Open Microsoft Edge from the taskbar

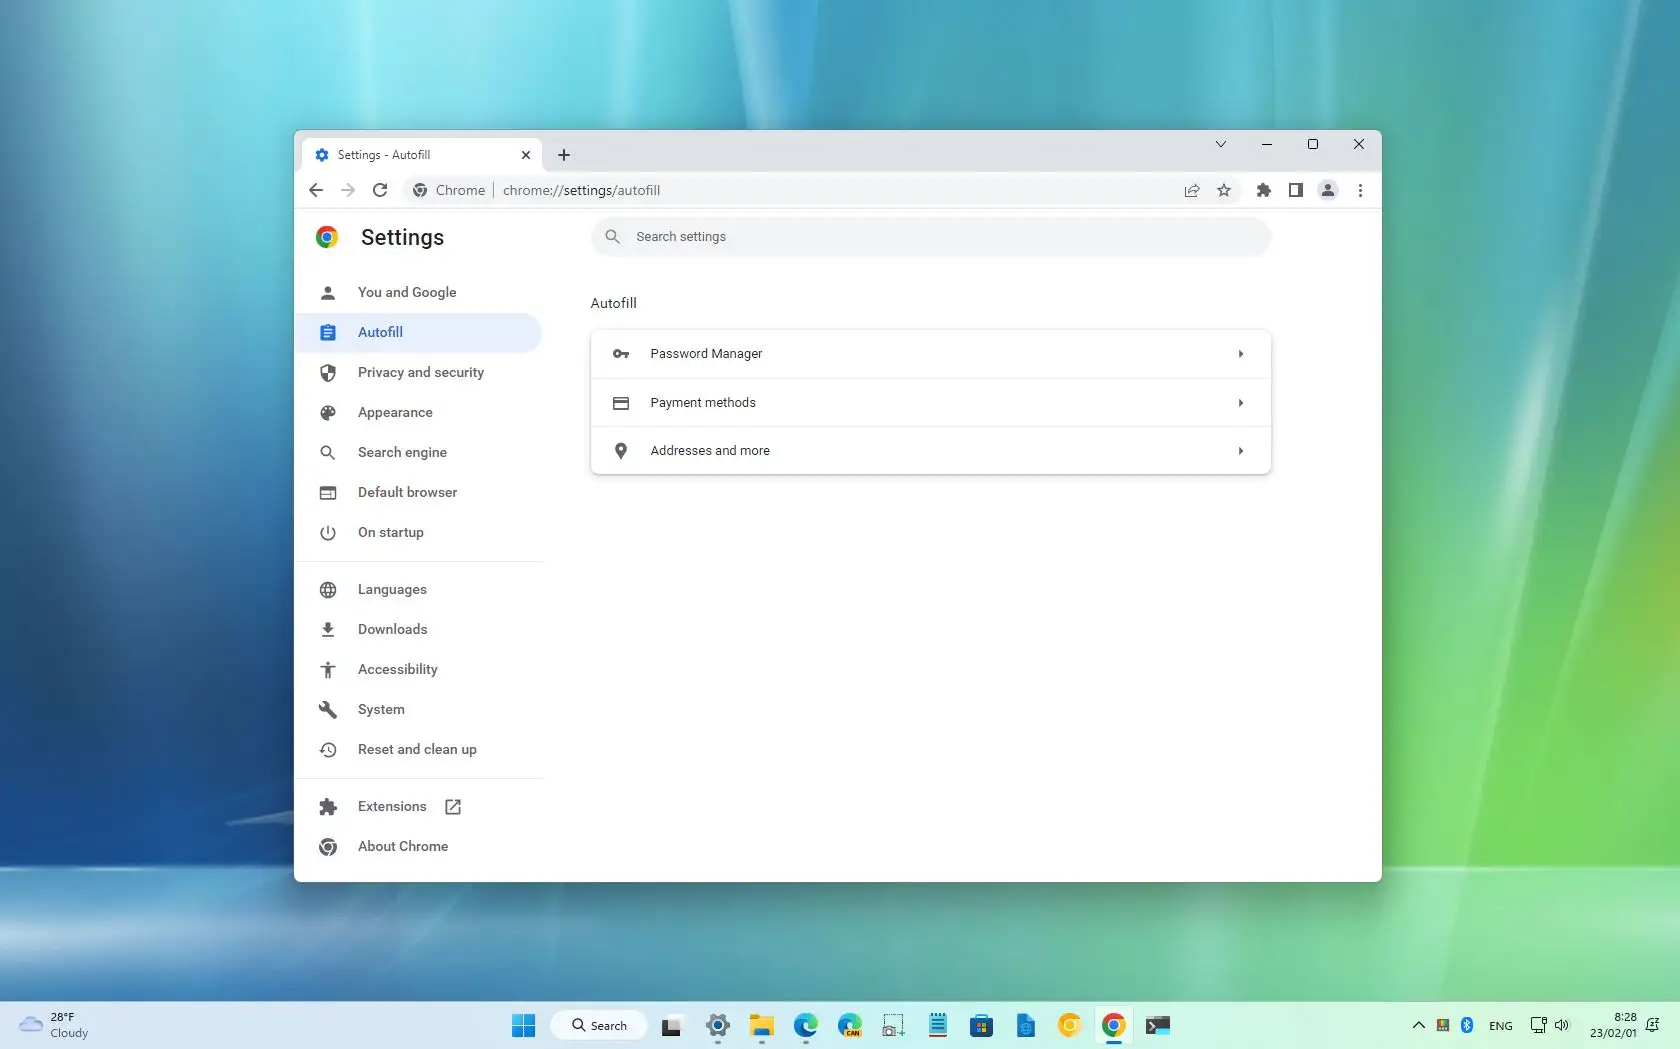pos(805,1025)
